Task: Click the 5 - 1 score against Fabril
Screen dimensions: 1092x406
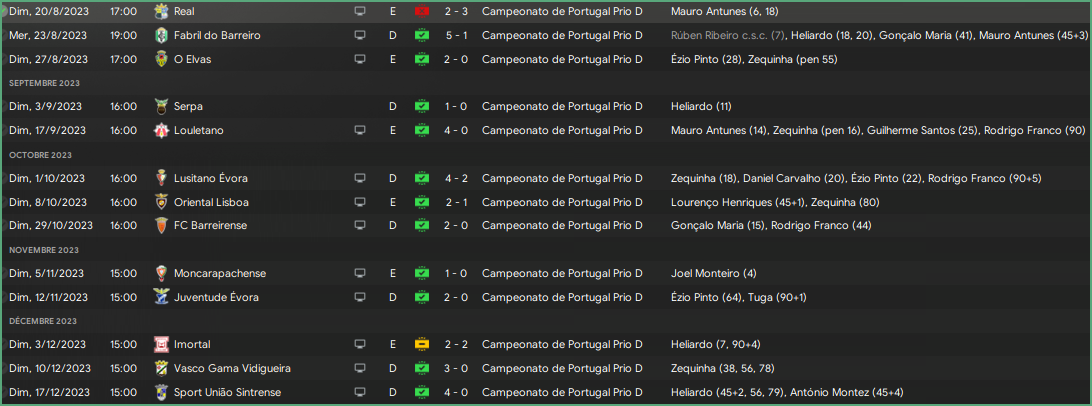Action: click(456, 35)
